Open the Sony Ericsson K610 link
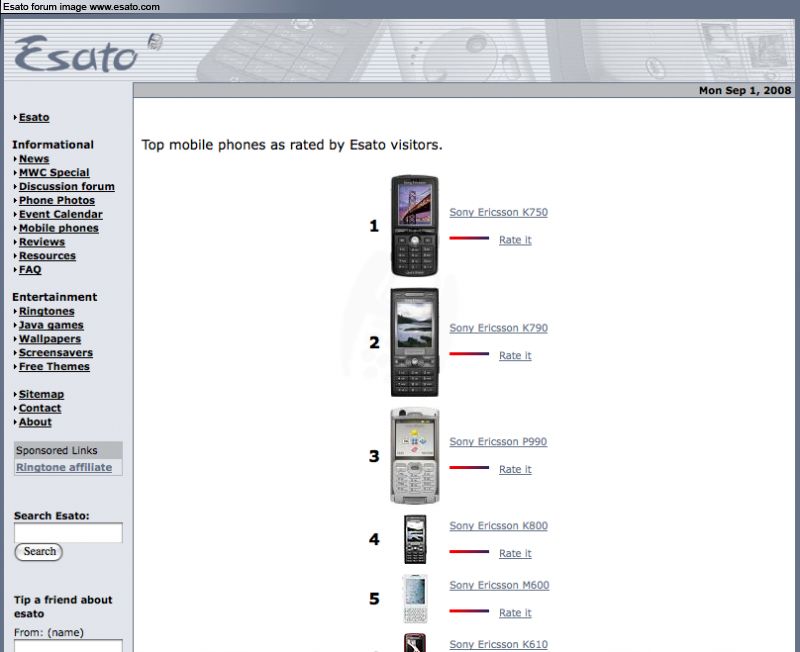Screen dimensions: 800x652 tap(498, 645)
